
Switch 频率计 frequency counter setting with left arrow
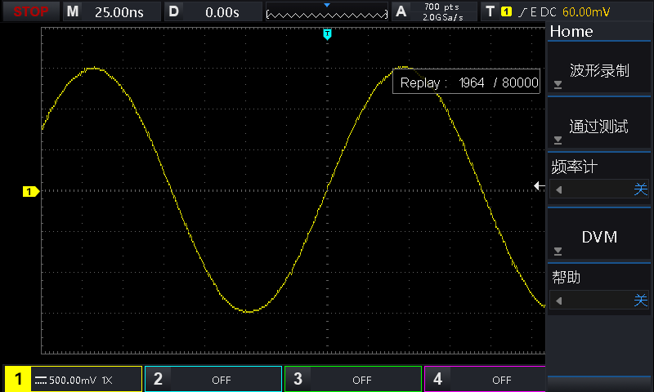click(x=559, y=190)
